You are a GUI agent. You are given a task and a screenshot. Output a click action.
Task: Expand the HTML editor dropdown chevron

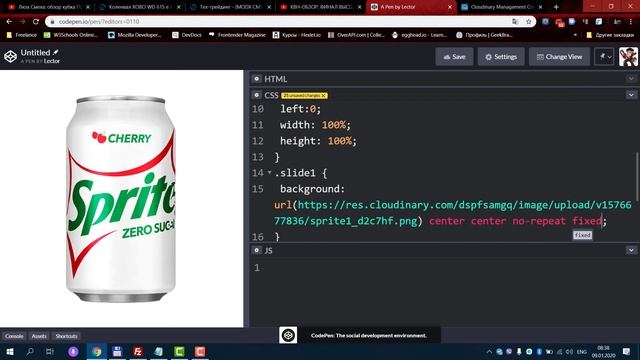[631, 78]
